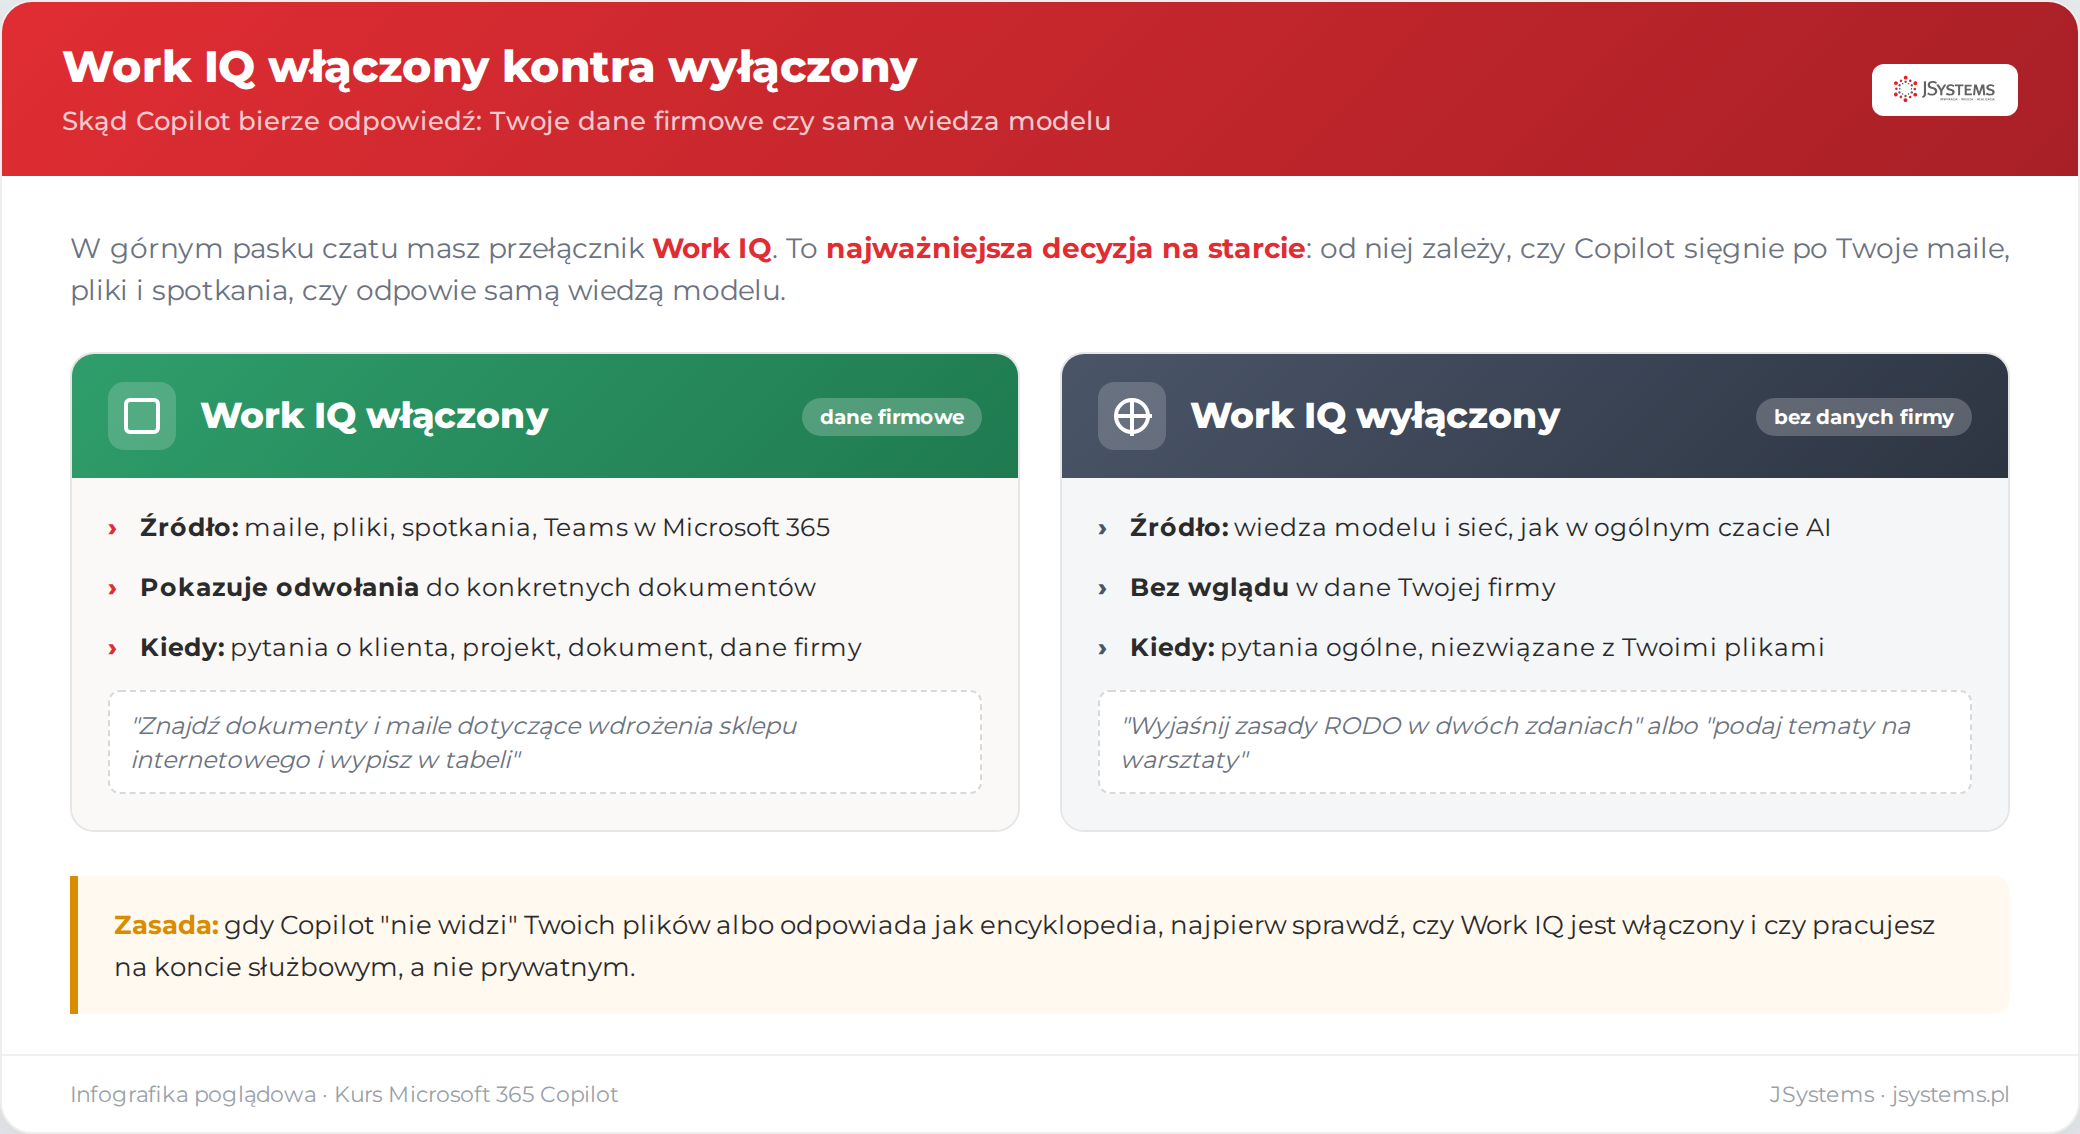Click 'Źródło: wiedza modelu i sieć' line
The height and width of the screenshot is (1134, 2080).
coord(1480,527)
